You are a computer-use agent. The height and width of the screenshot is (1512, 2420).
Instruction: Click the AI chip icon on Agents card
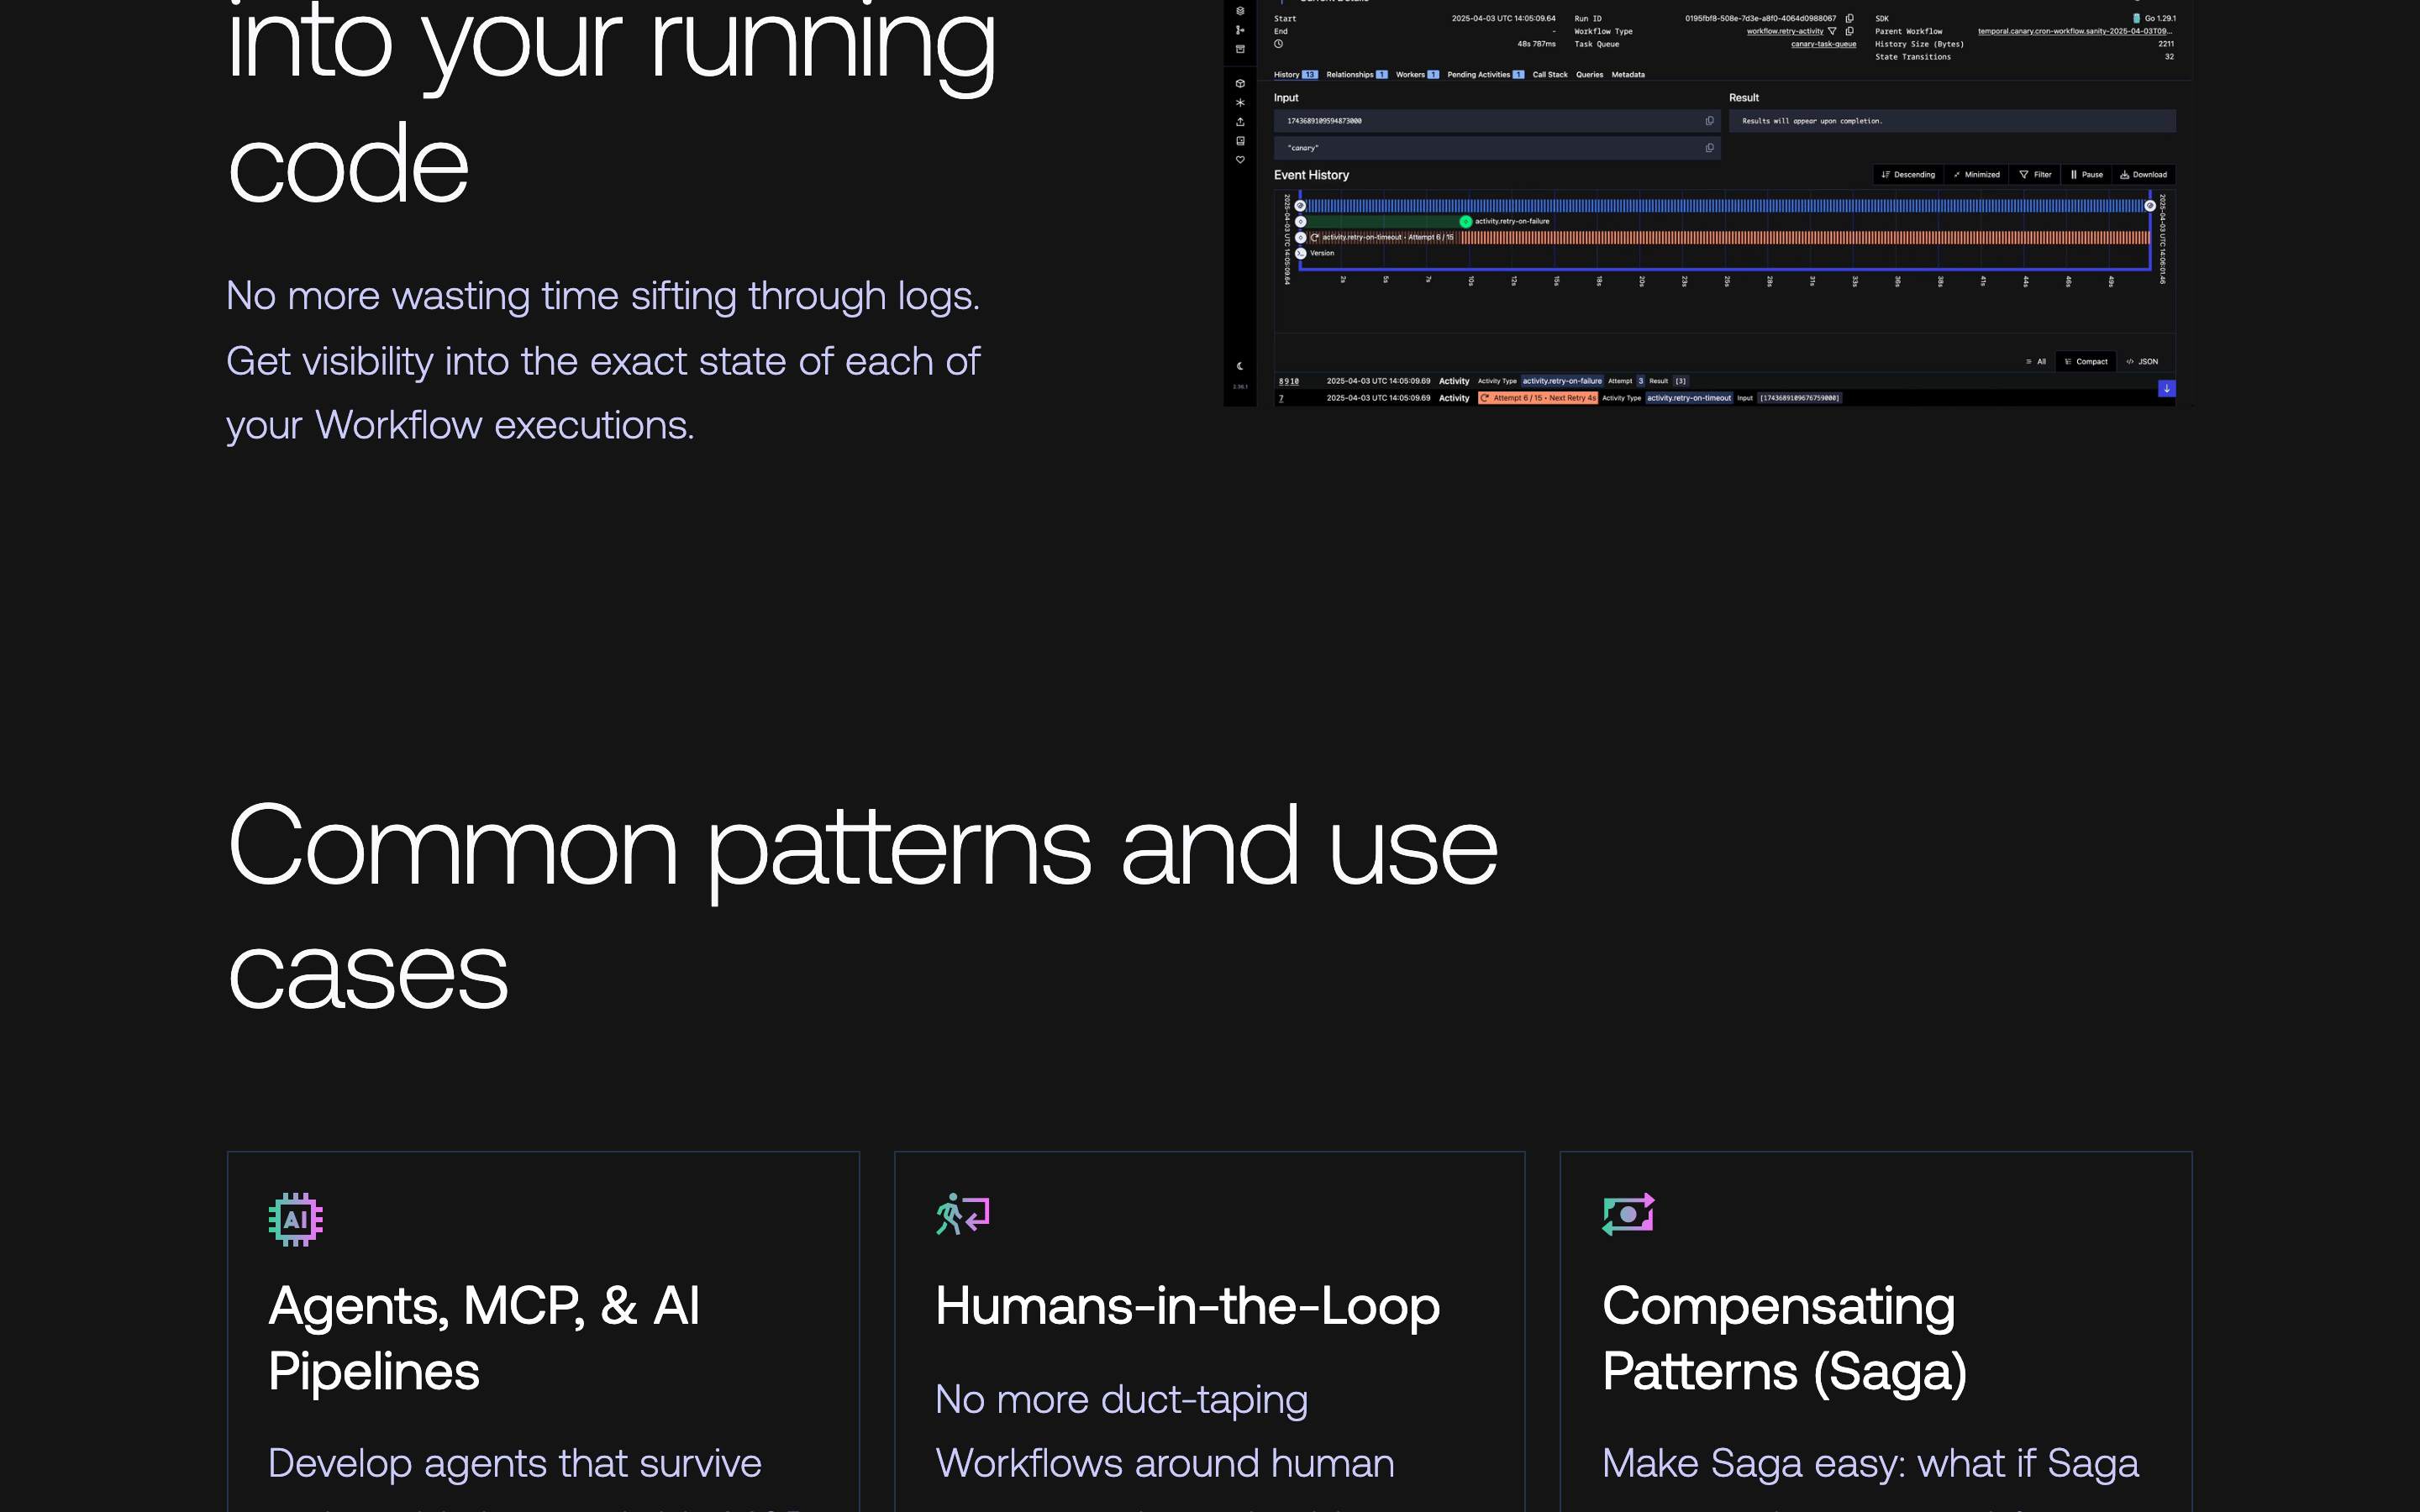[296, 1219]
